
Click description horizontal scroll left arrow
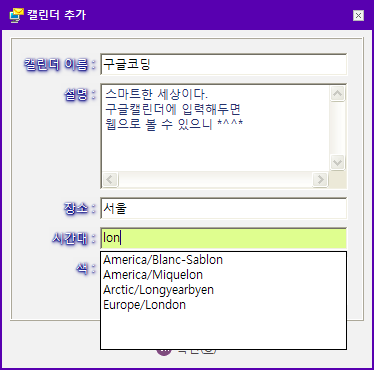click(110, 179)
